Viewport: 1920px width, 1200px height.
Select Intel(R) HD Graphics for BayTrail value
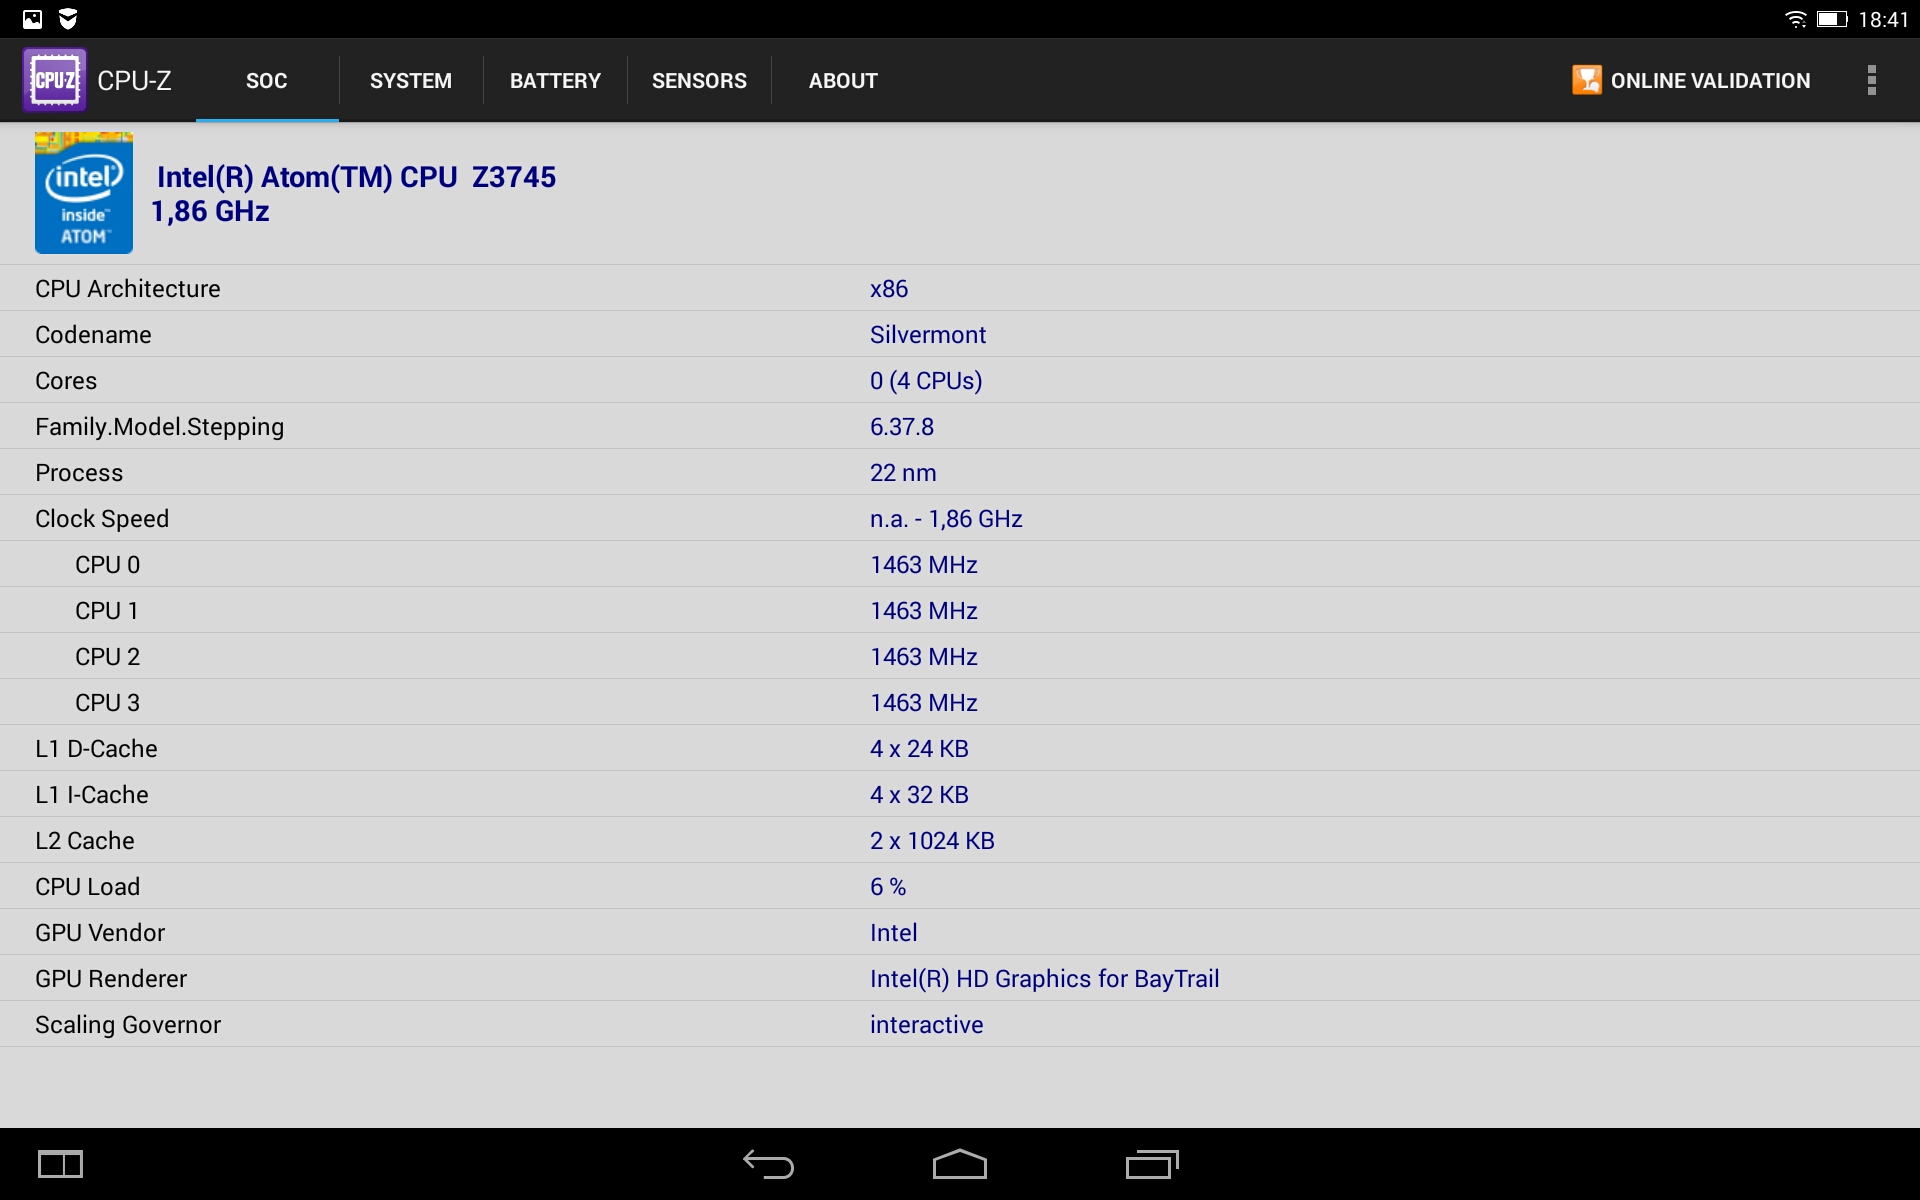1044,979
